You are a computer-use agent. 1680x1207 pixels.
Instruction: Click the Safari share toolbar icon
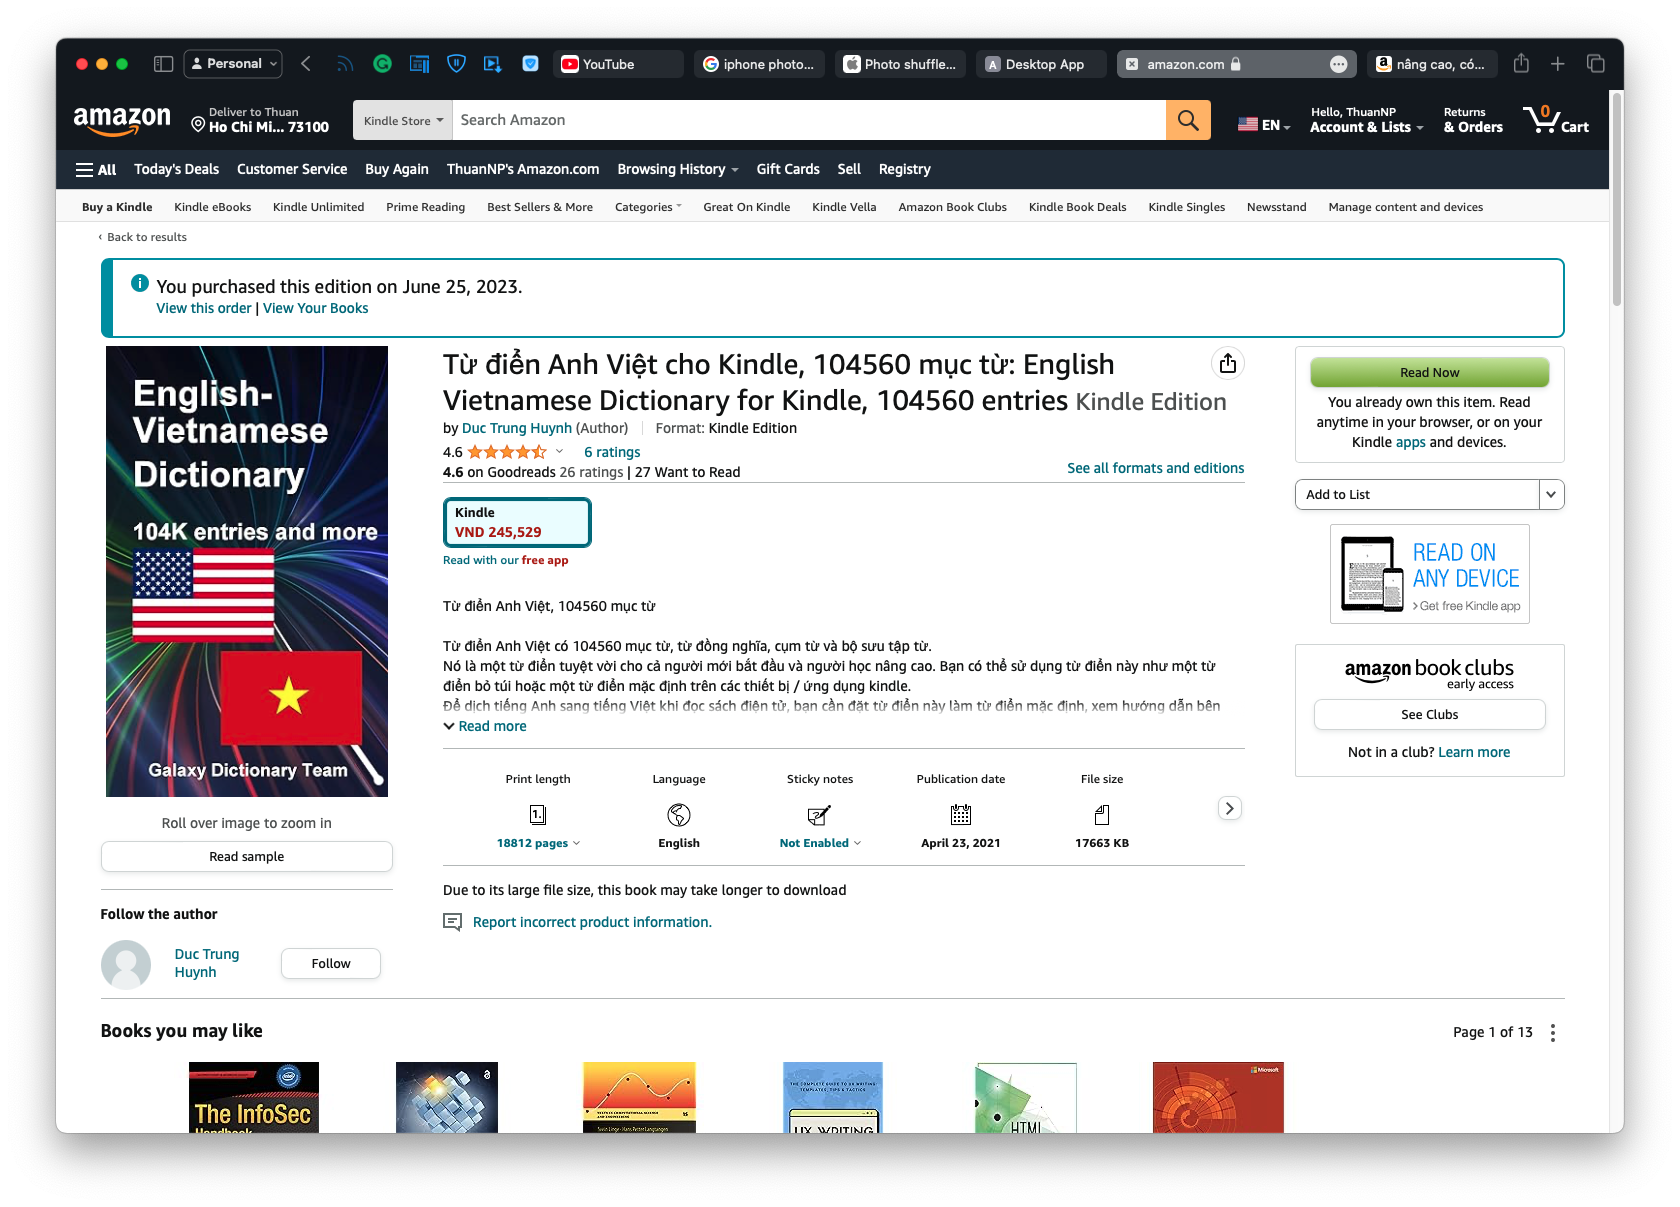pyautogui.click(x=1521, y=64)
